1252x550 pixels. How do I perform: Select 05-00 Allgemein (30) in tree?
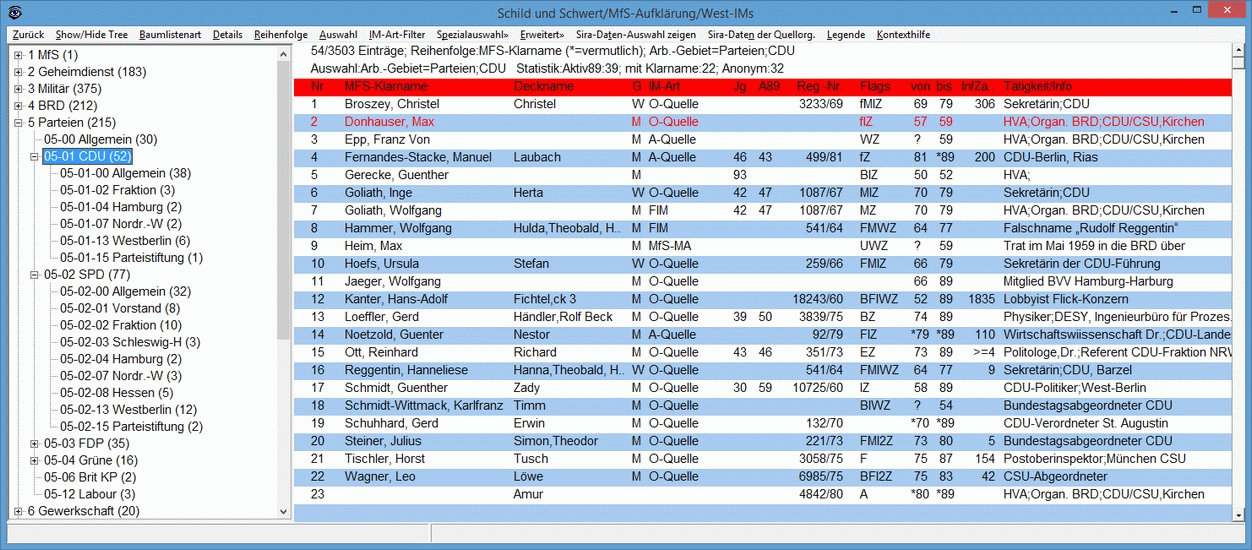100,140
